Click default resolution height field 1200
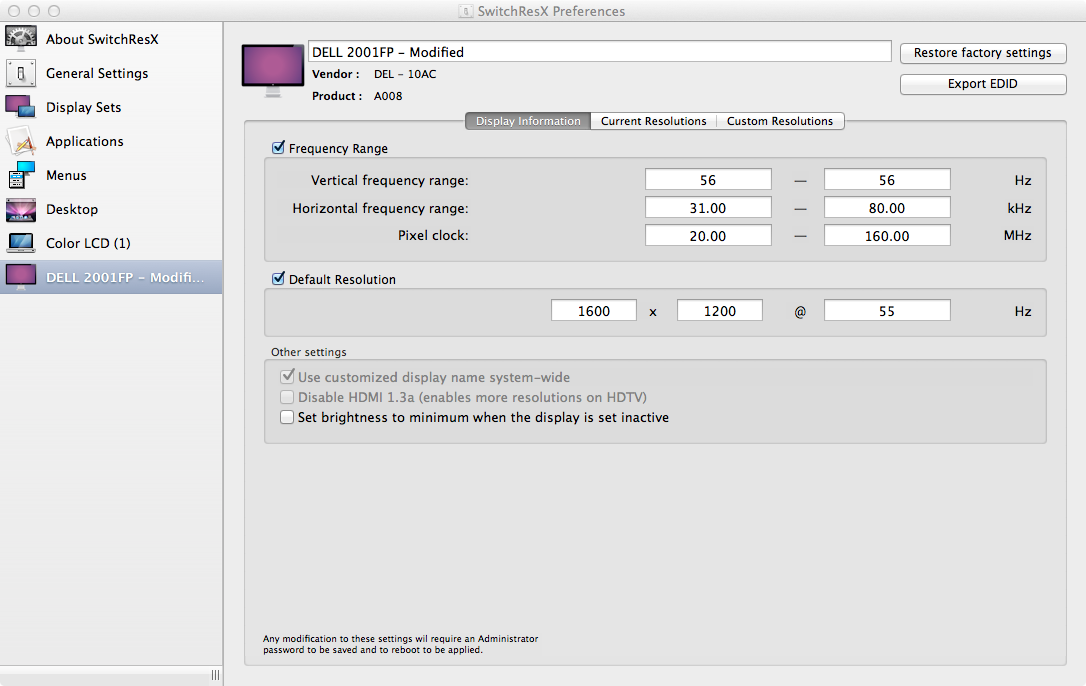The height and width of the screenshot is (686, 1086). pyautogui.click(x=720, y=310)
